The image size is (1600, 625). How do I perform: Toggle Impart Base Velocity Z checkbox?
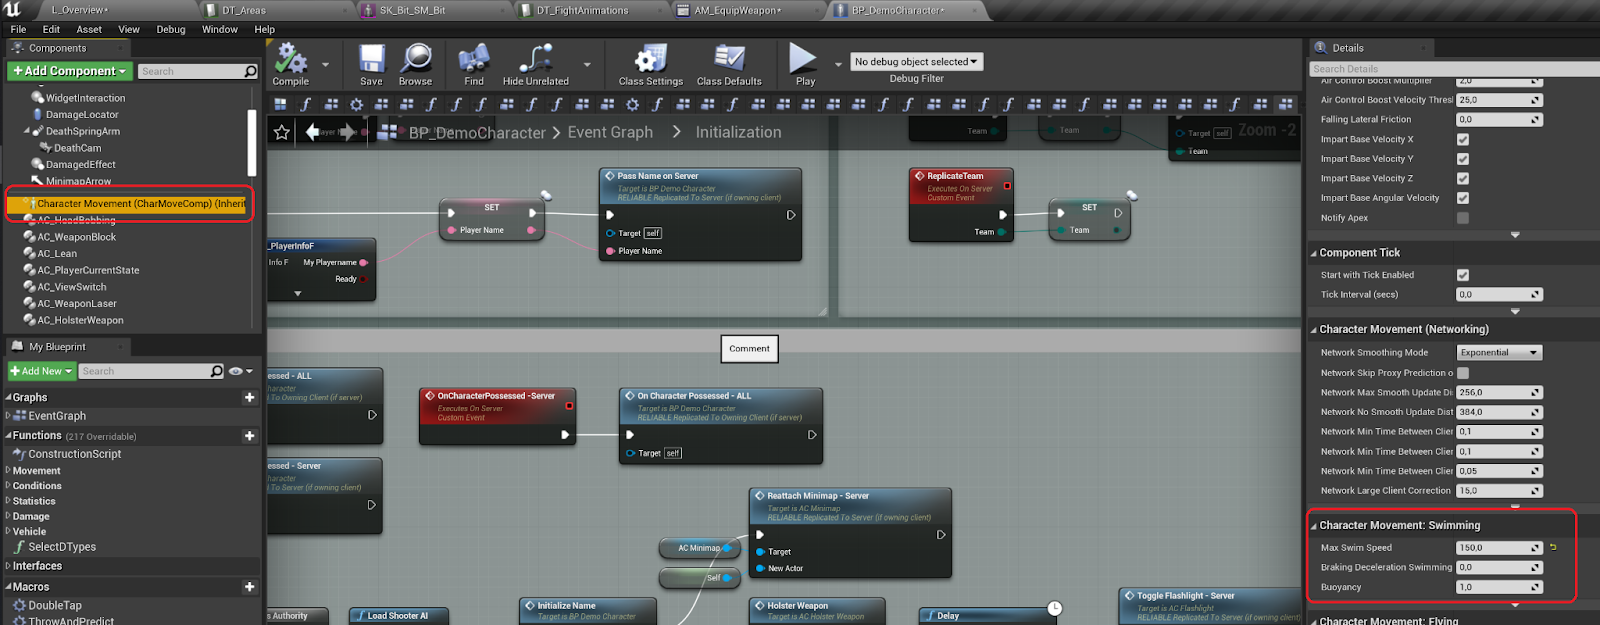point(1463,178)
